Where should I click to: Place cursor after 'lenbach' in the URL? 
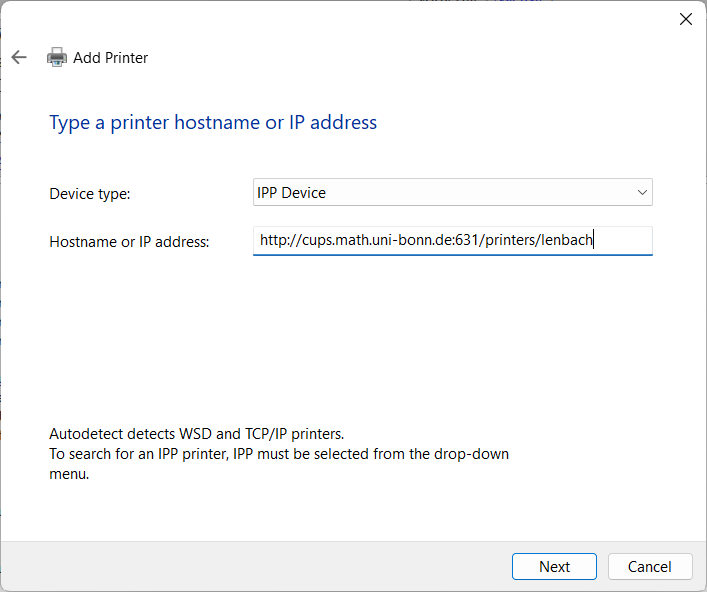[595, 240]
